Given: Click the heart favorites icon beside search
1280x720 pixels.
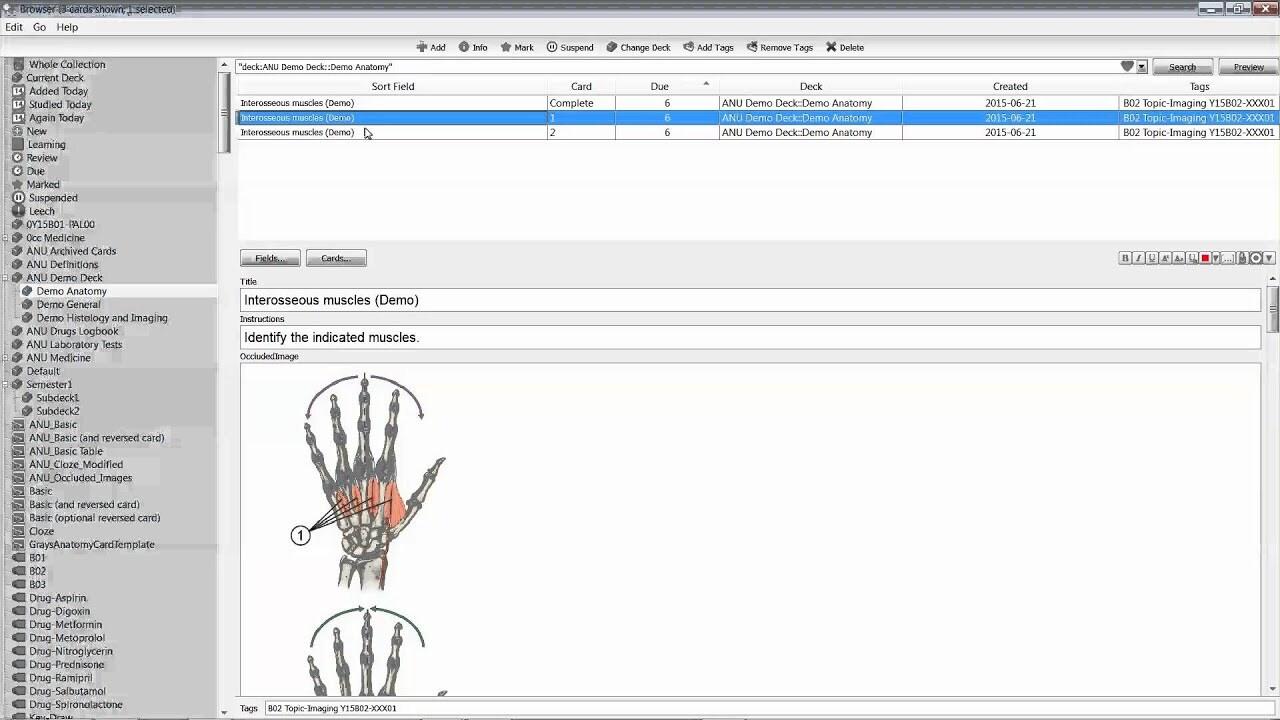Looking at the screenshot, I should 1127,67.
